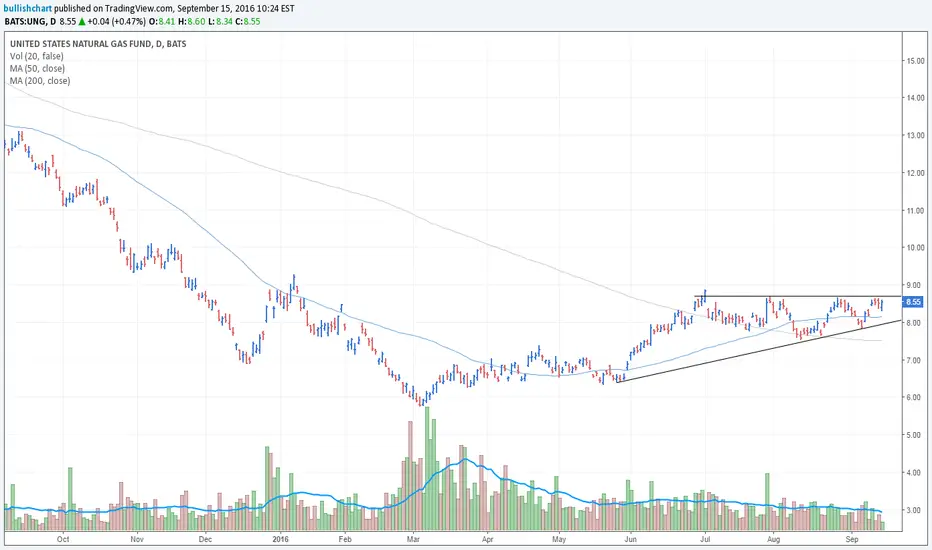Click the Jul label on time axis
The height and width of the screenshot is (550, 932).
coord(705,539)
